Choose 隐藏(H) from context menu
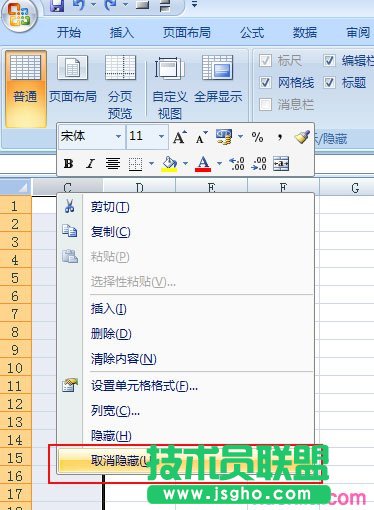Screen dimensions: 374x510 [x=185, y=435]
